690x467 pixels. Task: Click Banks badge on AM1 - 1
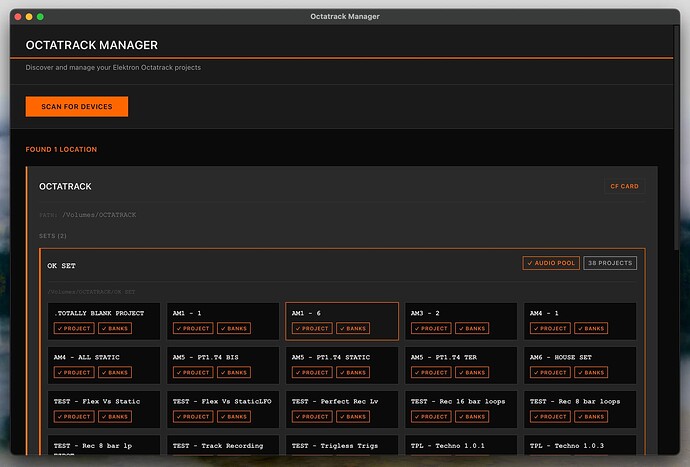(233, 328)
